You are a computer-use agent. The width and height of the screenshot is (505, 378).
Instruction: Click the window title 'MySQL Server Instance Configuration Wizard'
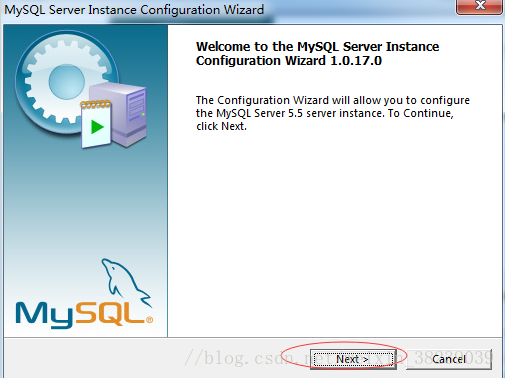[134, 10]
